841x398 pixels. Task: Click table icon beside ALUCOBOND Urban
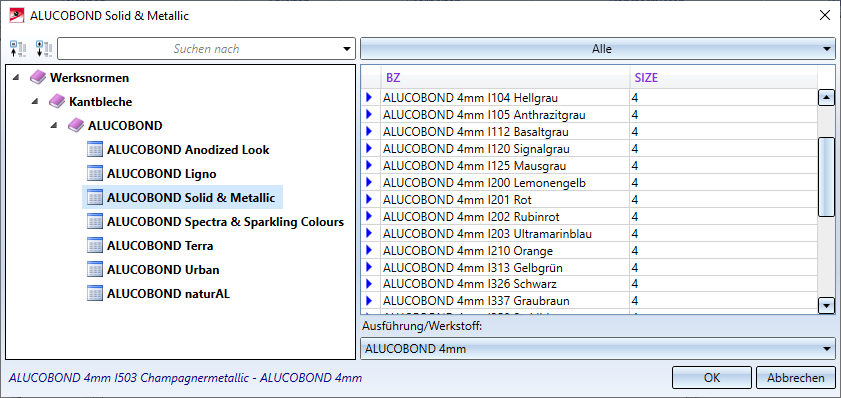95,270
